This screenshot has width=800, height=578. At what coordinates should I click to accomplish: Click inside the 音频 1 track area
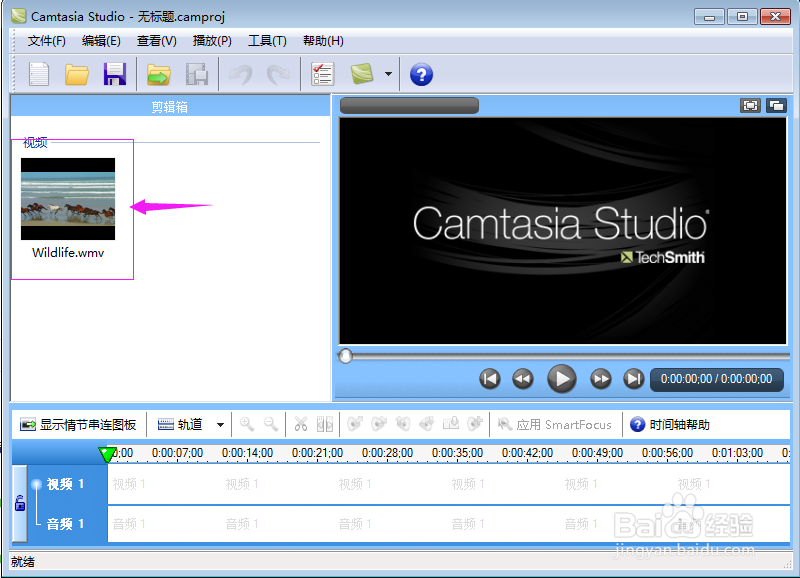pos(449,524)
